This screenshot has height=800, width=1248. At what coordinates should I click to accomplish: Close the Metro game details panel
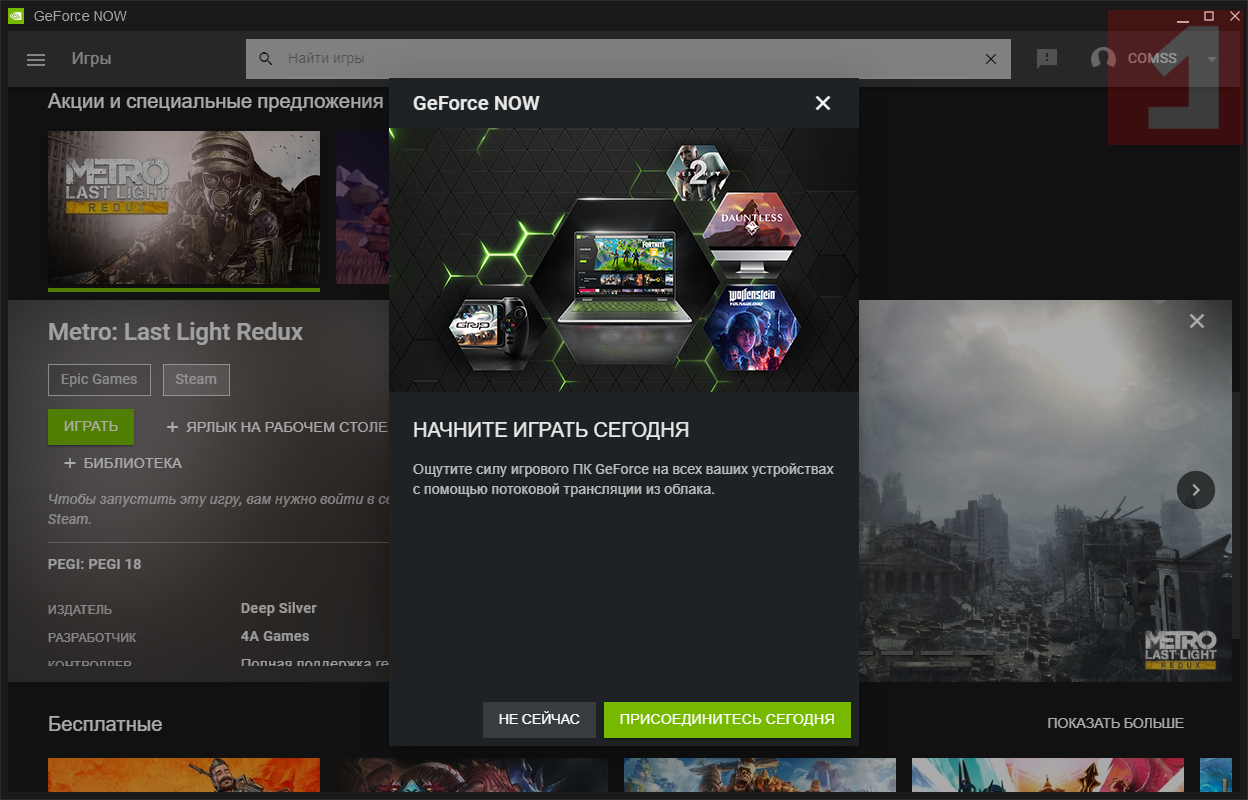point(1196,321)
